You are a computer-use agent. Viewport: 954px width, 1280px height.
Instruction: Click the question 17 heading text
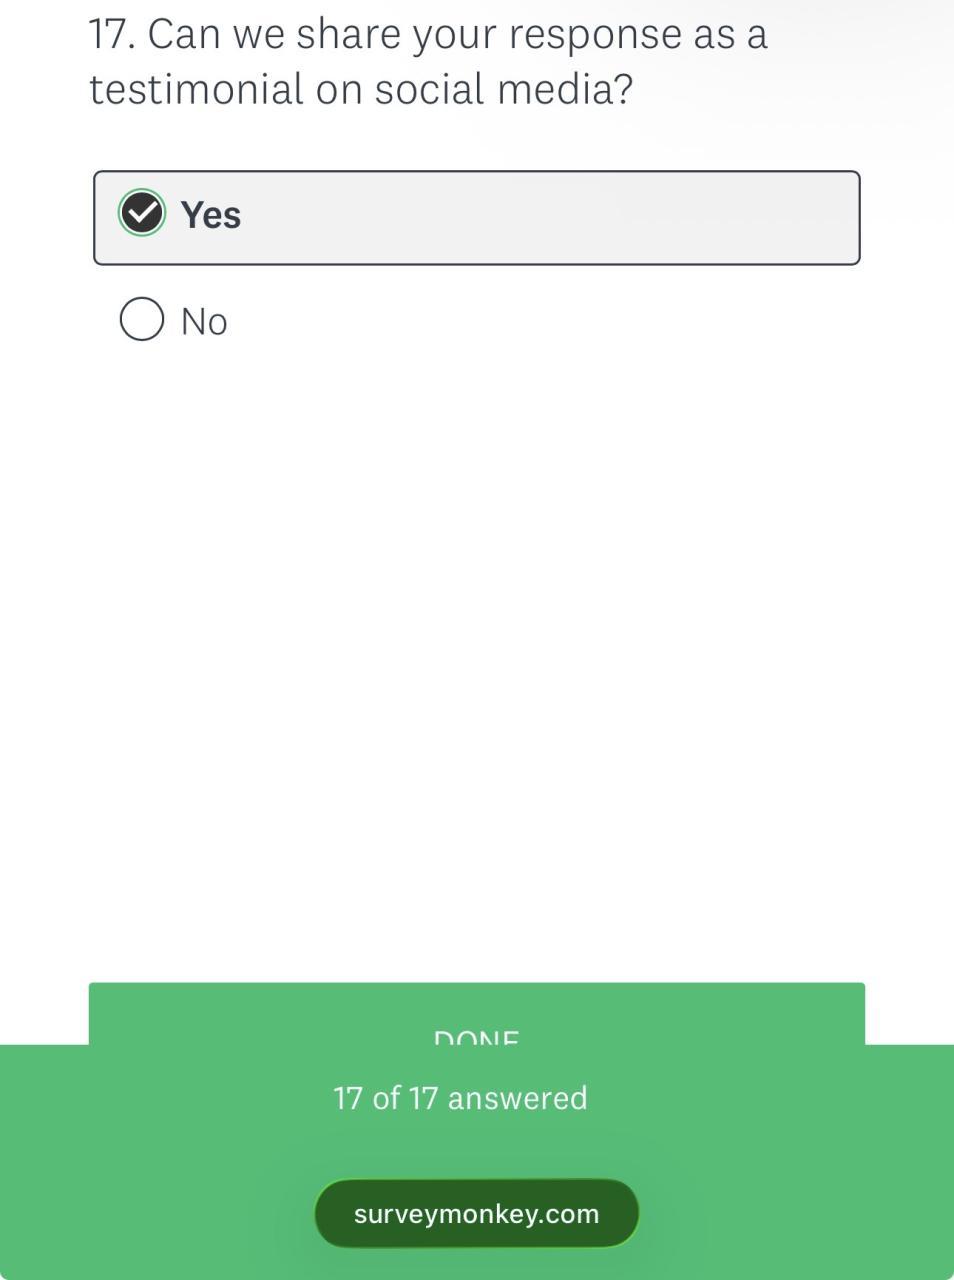428,61
